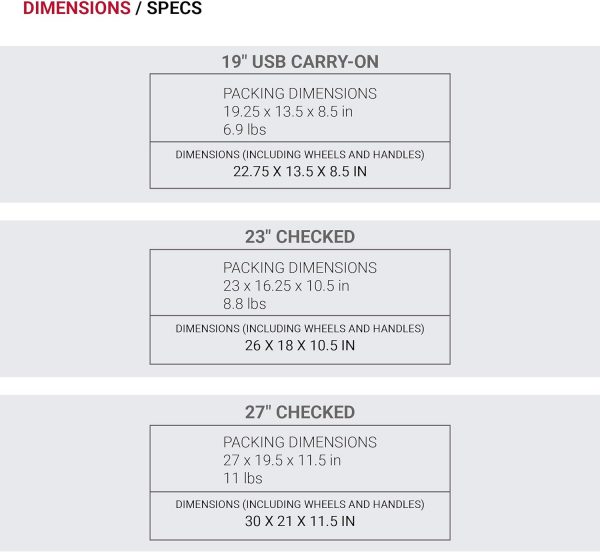Click wheels and handles label in 27" box
Image resolution: width=600 pixels, height=552 pixels.
coord(300,504)
